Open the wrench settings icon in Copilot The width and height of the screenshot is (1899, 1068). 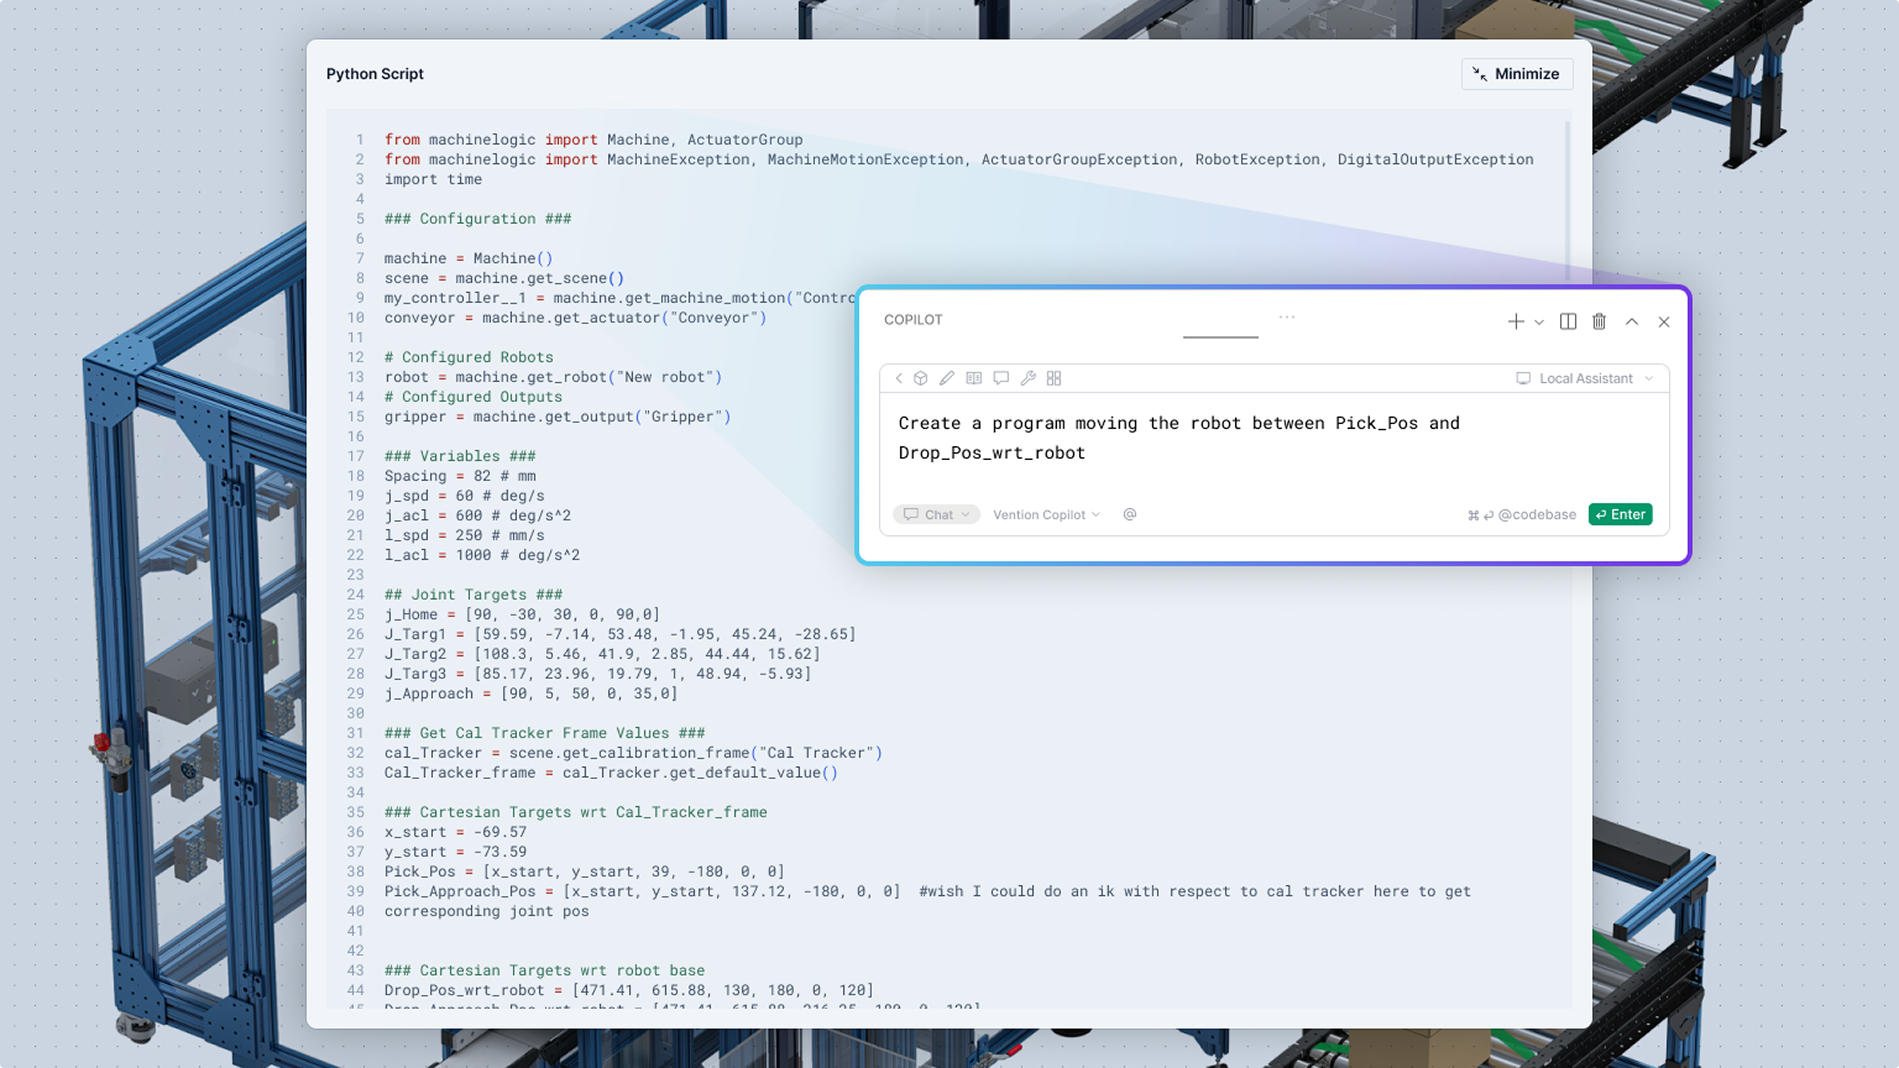tap(1029, 378)
